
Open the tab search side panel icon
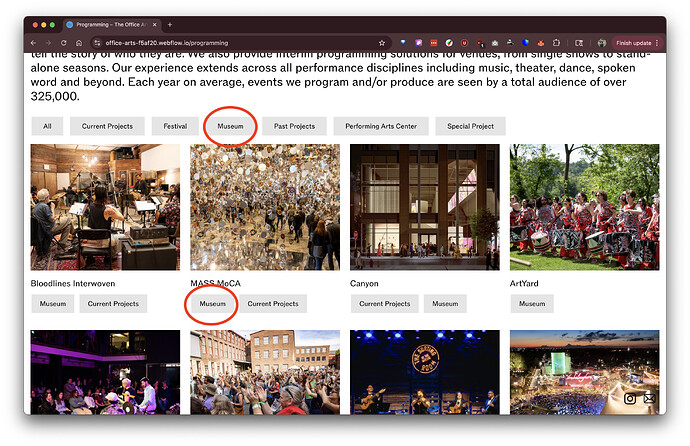click(x=579, y=43)
